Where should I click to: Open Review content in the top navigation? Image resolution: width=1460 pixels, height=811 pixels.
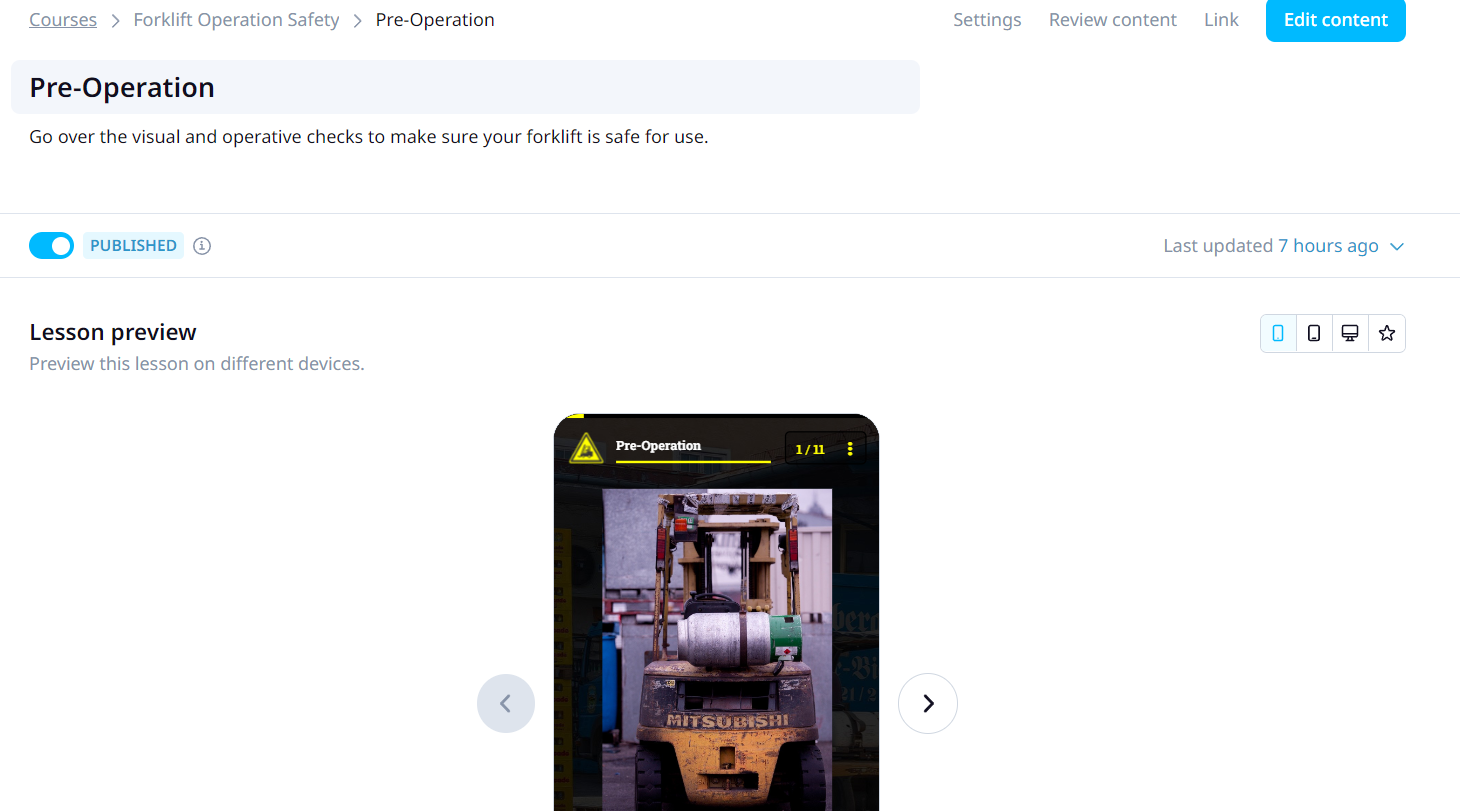click(1112, 20)
